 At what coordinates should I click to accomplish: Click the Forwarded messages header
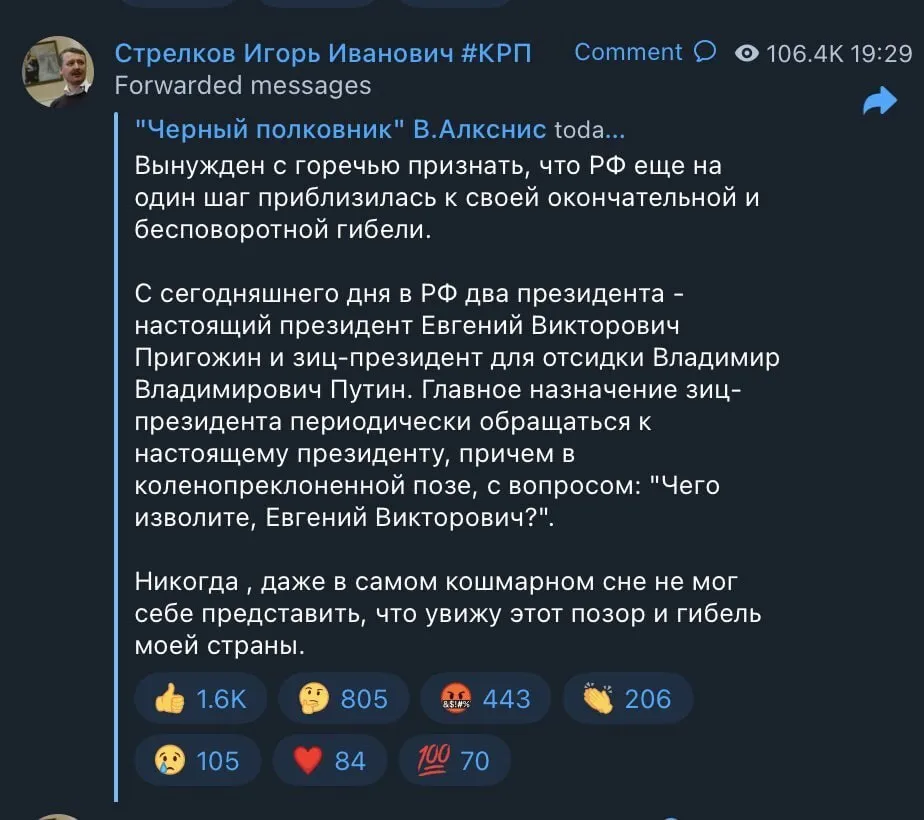pyautogui.click(x=244, y=86)
